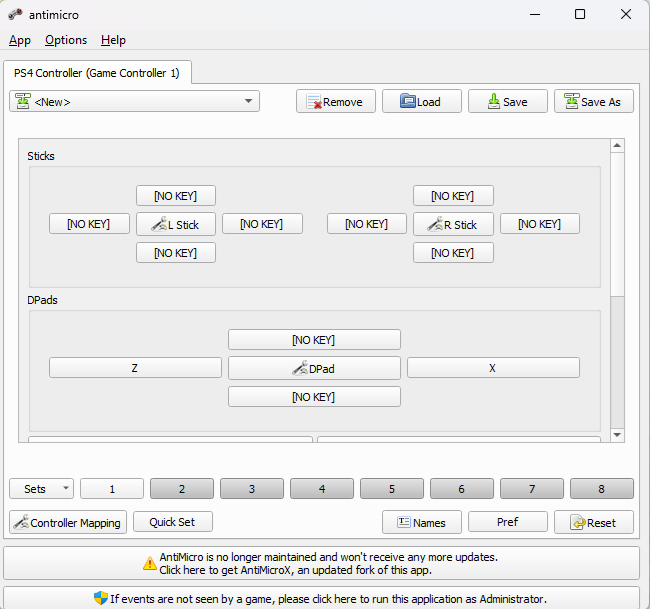
Task: Click the antimicro gamepad title icon
Action: 15,15
